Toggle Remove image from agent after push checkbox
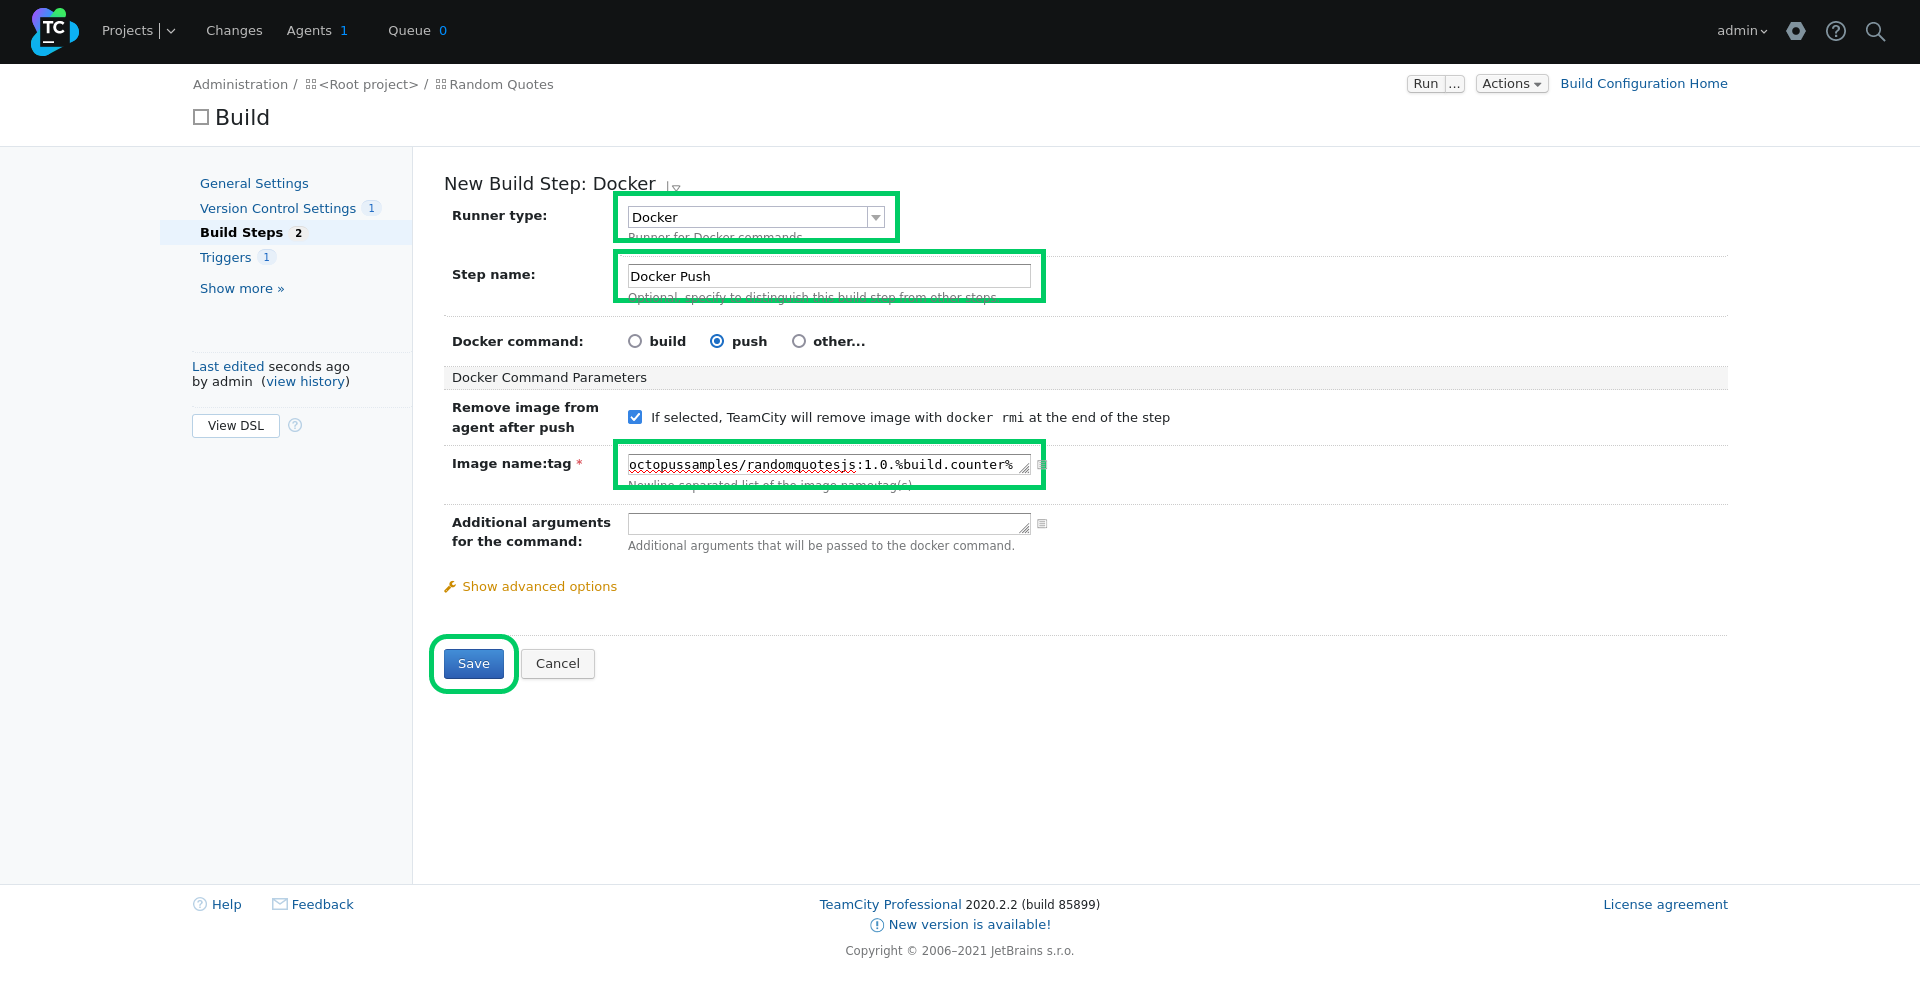This screenshot has width=1920, height=995. pos(635,417)
